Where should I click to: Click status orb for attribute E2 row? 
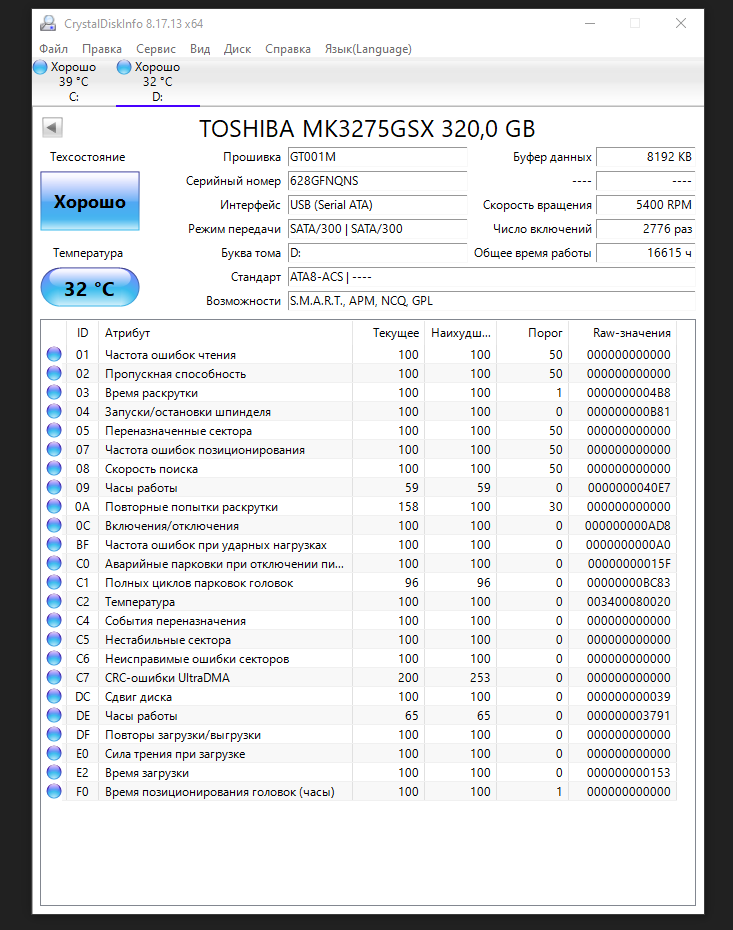(54, 772)
